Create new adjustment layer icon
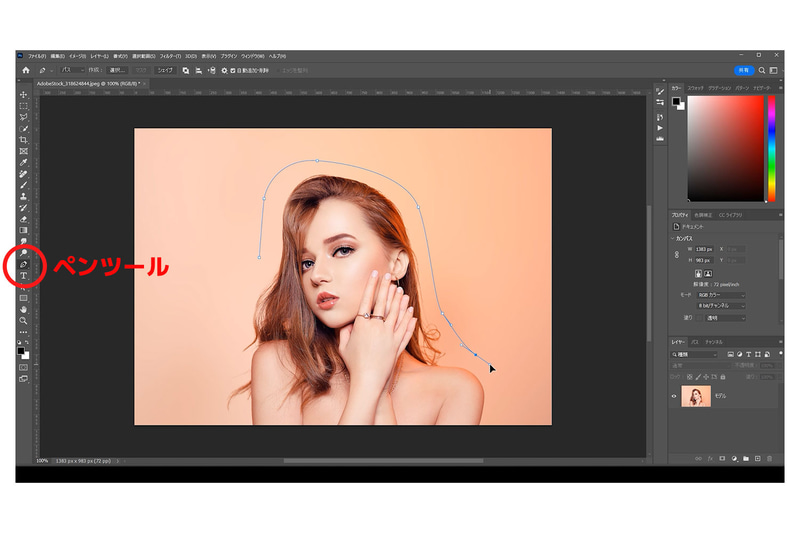The image size is (800, 533). pos(734,459)
